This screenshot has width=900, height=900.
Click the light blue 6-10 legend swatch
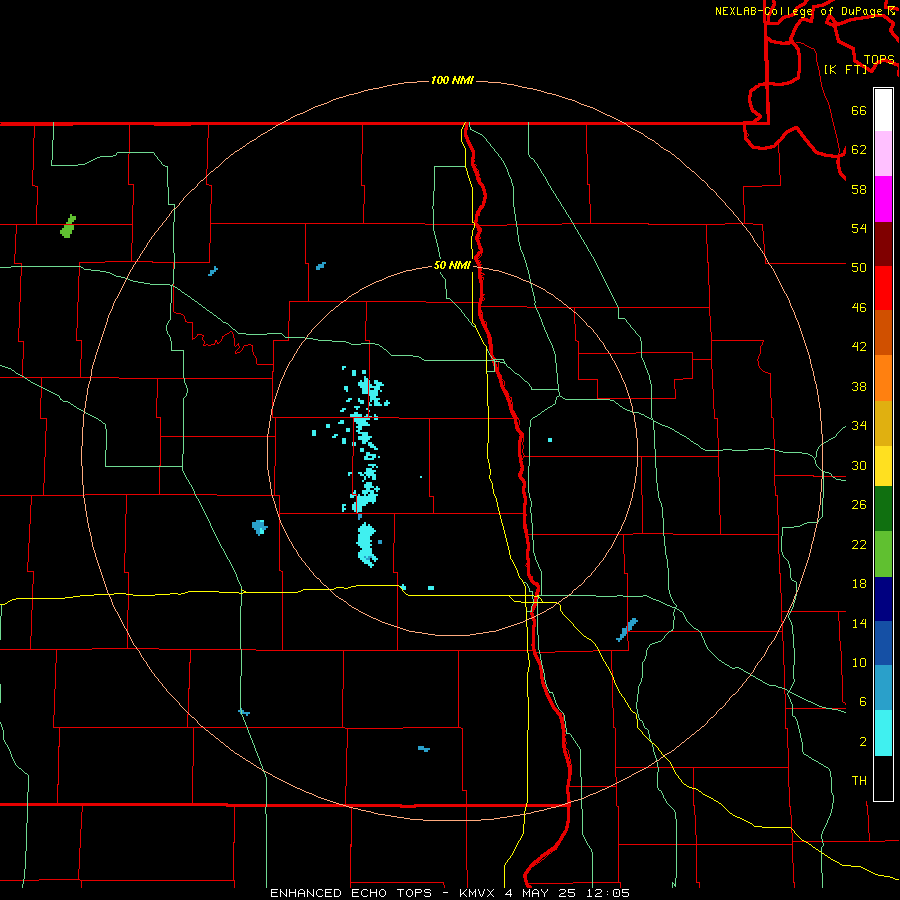coord(883,688)
